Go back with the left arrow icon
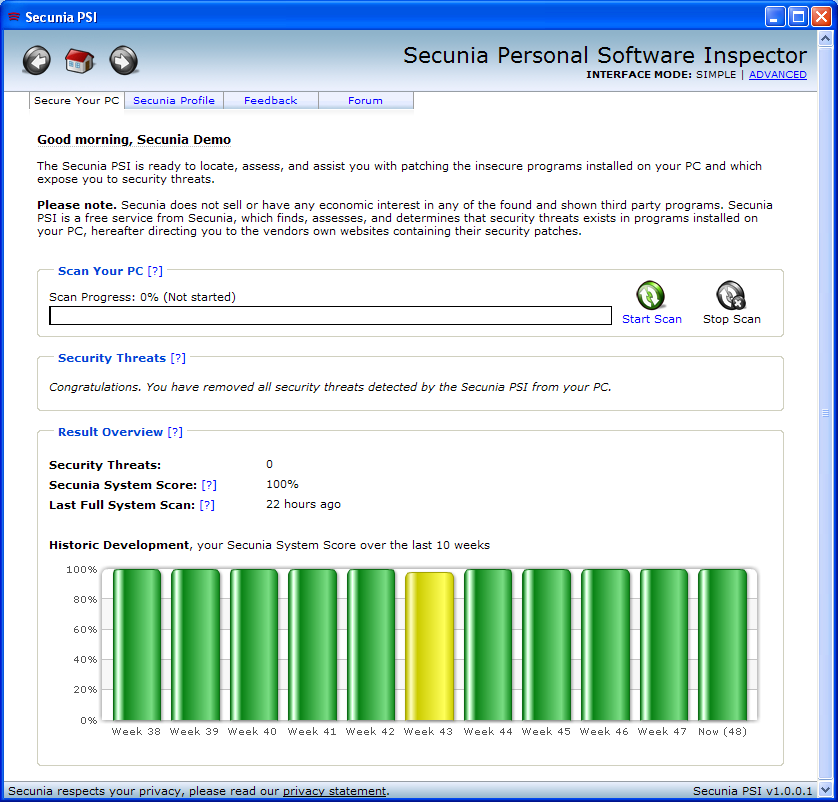 tap(37, 60)
